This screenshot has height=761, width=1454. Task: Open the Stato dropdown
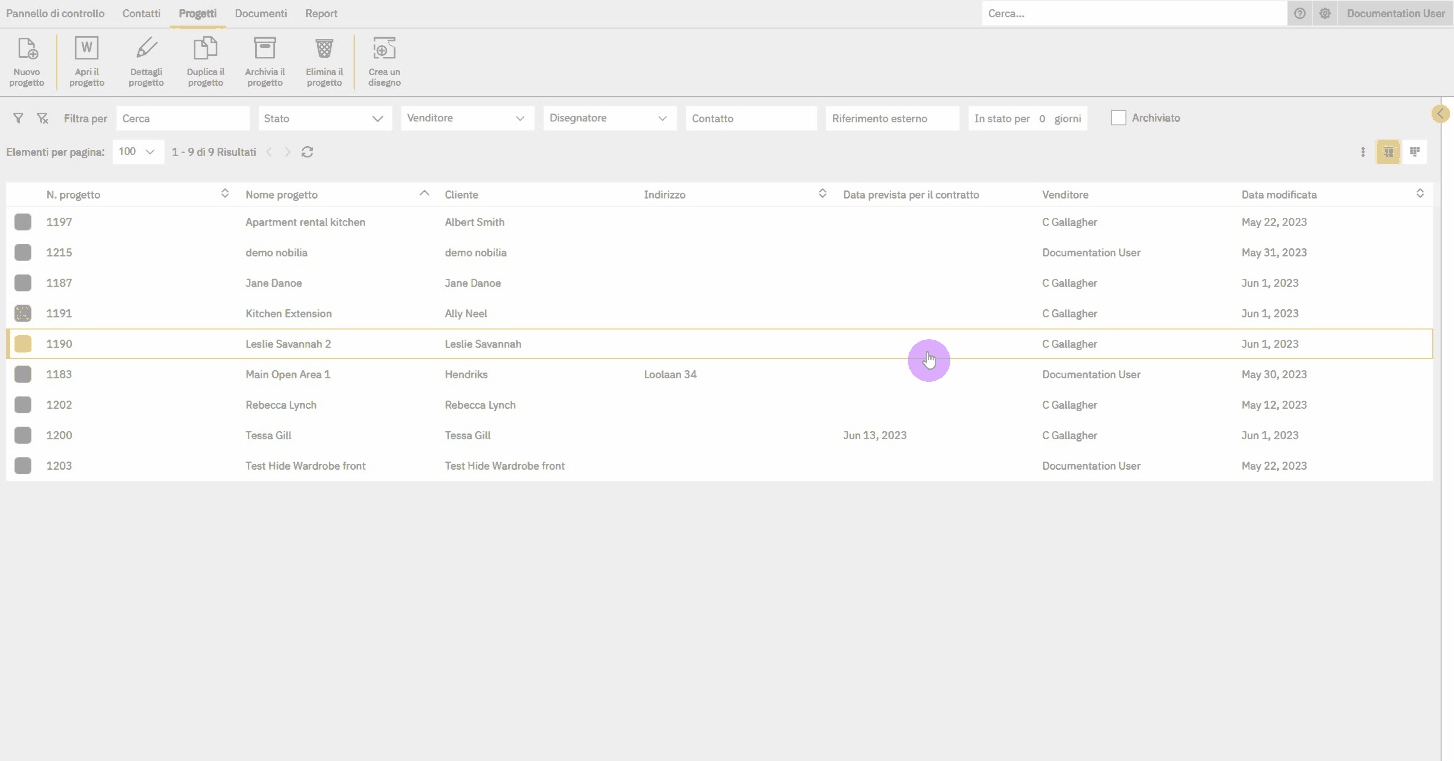324,117
